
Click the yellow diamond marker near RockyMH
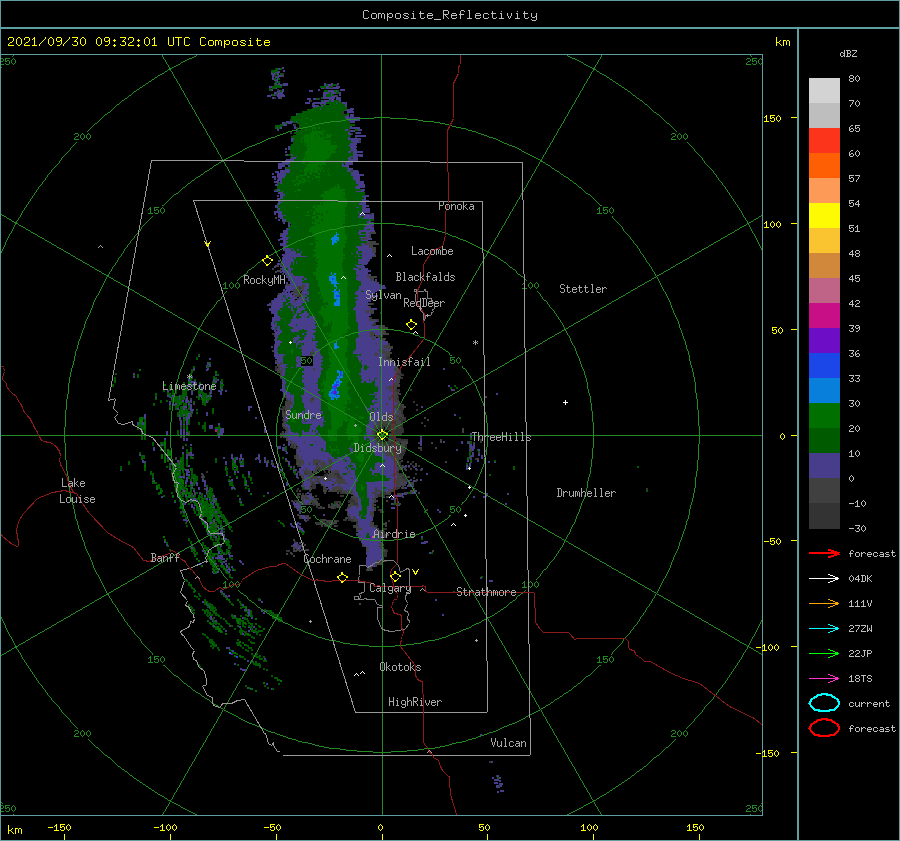point(267,261)
